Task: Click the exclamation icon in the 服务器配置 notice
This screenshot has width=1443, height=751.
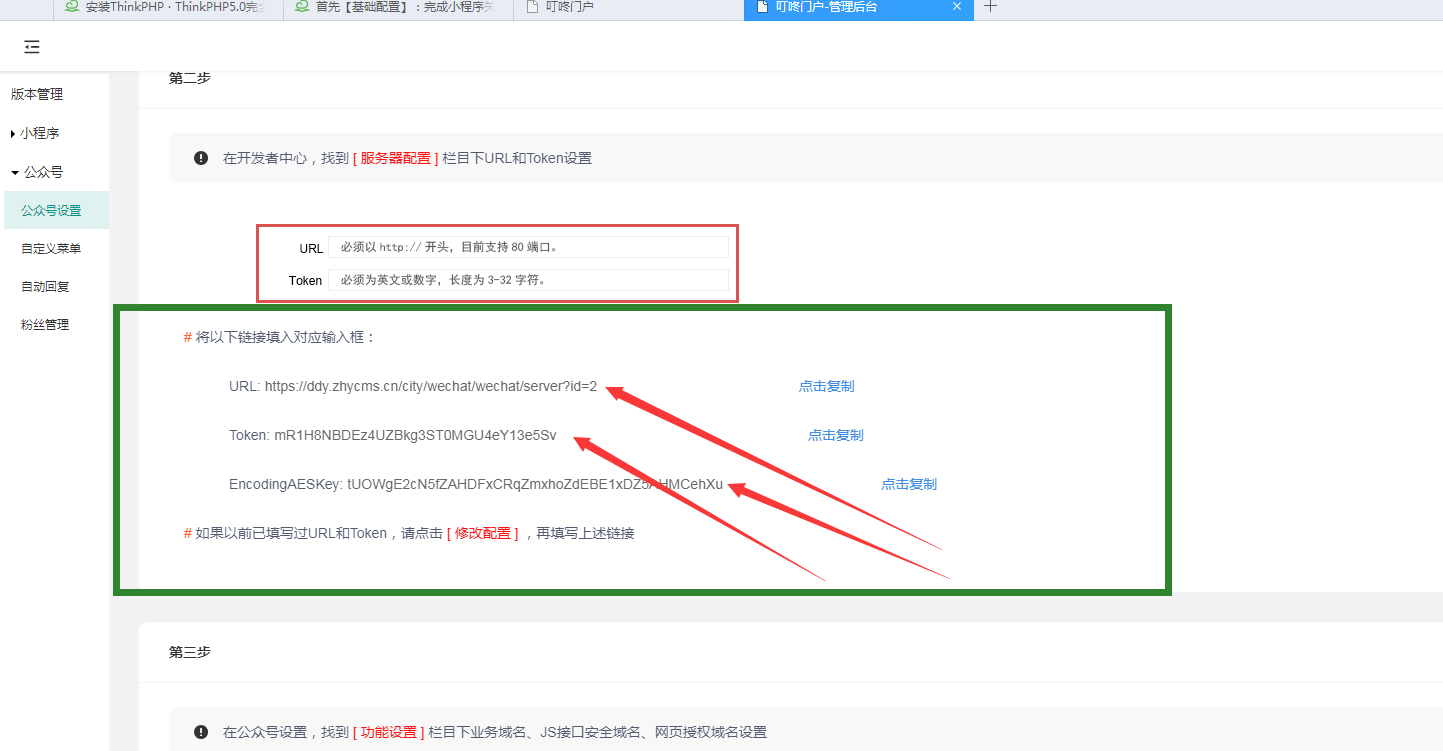Action: [201, 158]
